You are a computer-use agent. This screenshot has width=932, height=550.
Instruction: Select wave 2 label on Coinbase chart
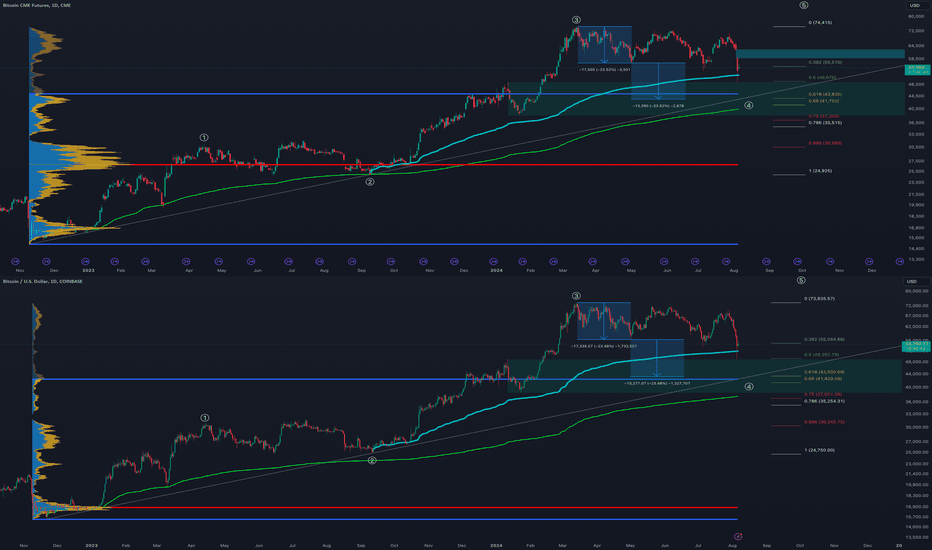372,460
